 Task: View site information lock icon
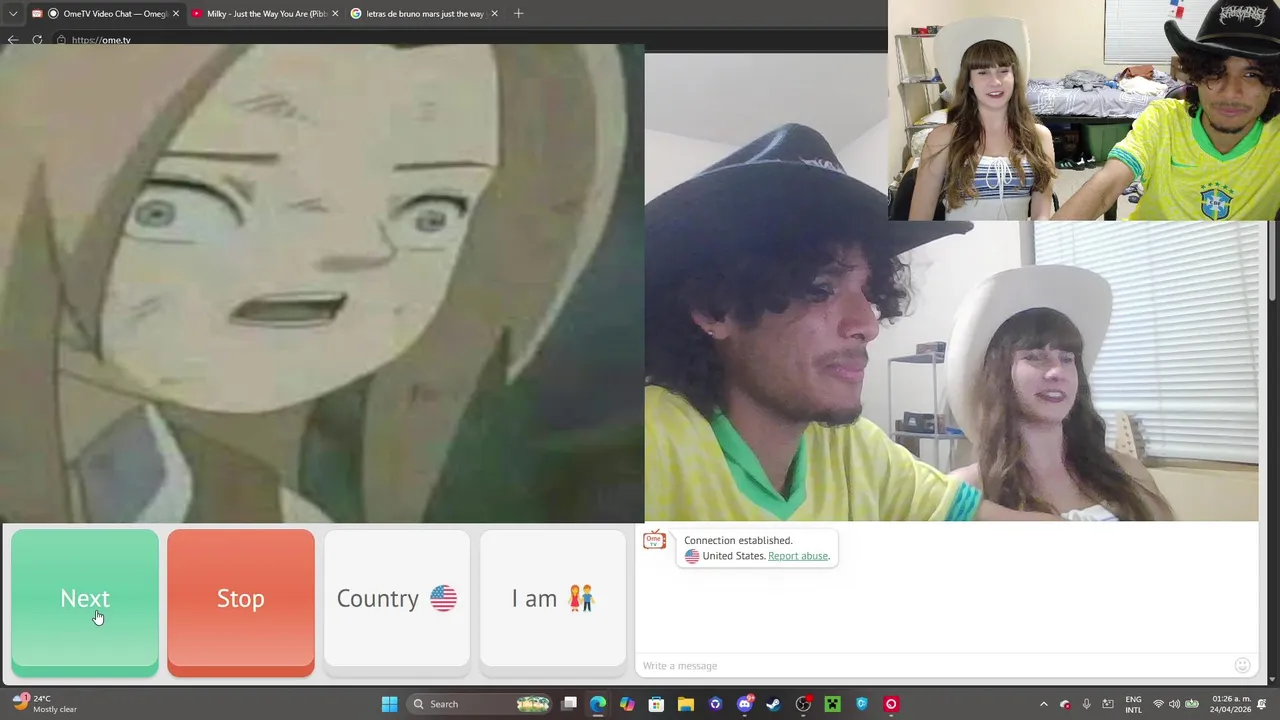click(x=61, y=40)
